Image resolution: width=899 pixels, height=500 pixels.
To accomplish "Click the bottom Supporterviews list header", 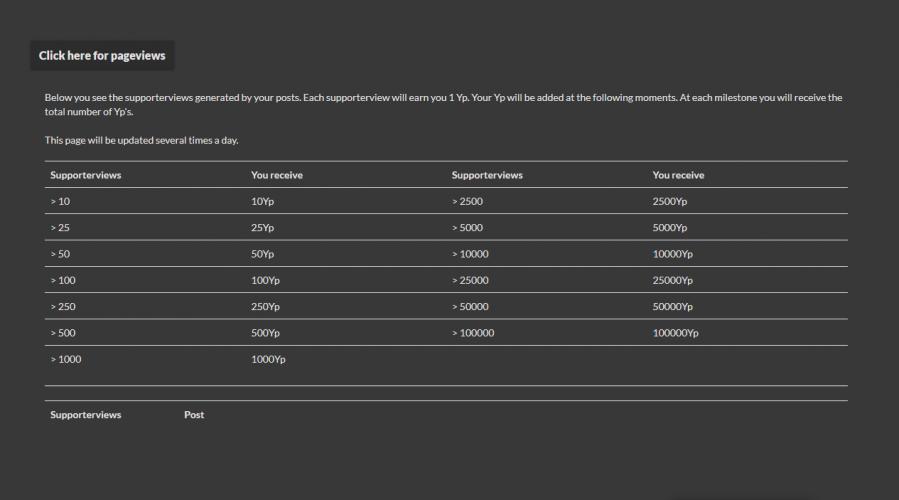I will 85,415.
